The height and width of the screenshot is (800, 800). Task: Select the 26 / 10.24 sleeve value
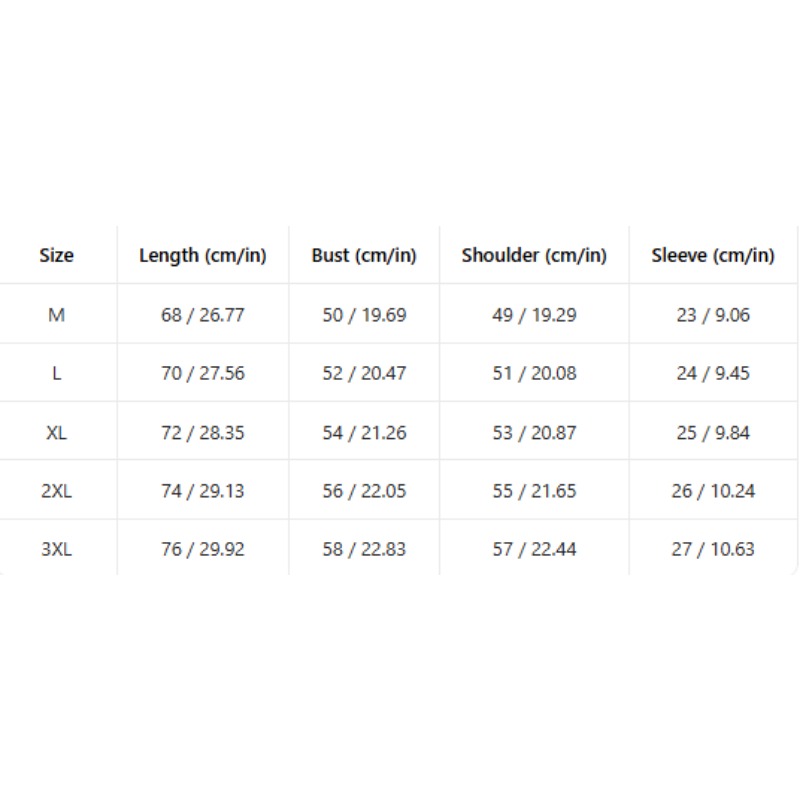coord(713,491)
